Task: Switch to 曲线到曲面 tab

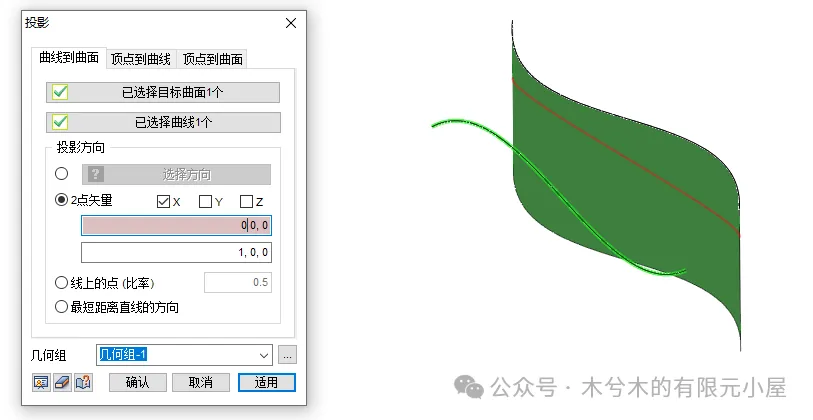Action: [69, 58]
